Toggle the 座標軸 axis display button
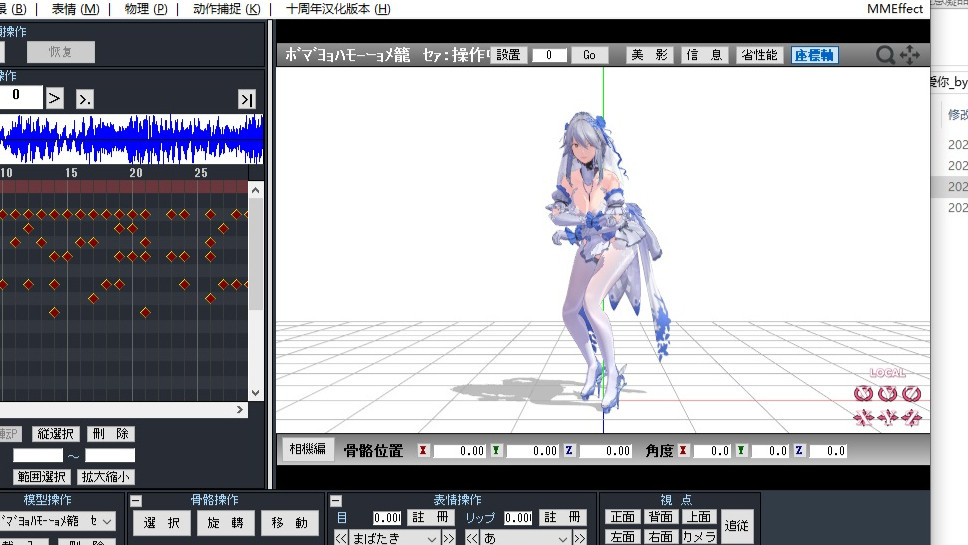This screenshot has height=545, width=968. [x=814, y=55]
